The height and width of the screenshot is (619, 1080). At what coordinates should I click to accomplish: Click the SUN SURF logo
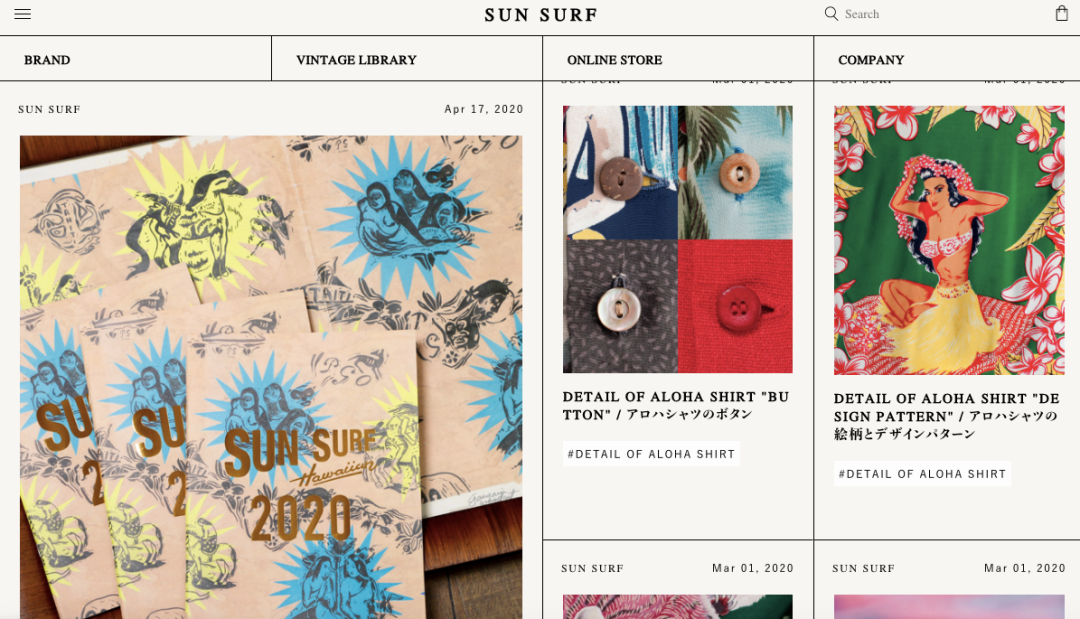click(541, 14)
